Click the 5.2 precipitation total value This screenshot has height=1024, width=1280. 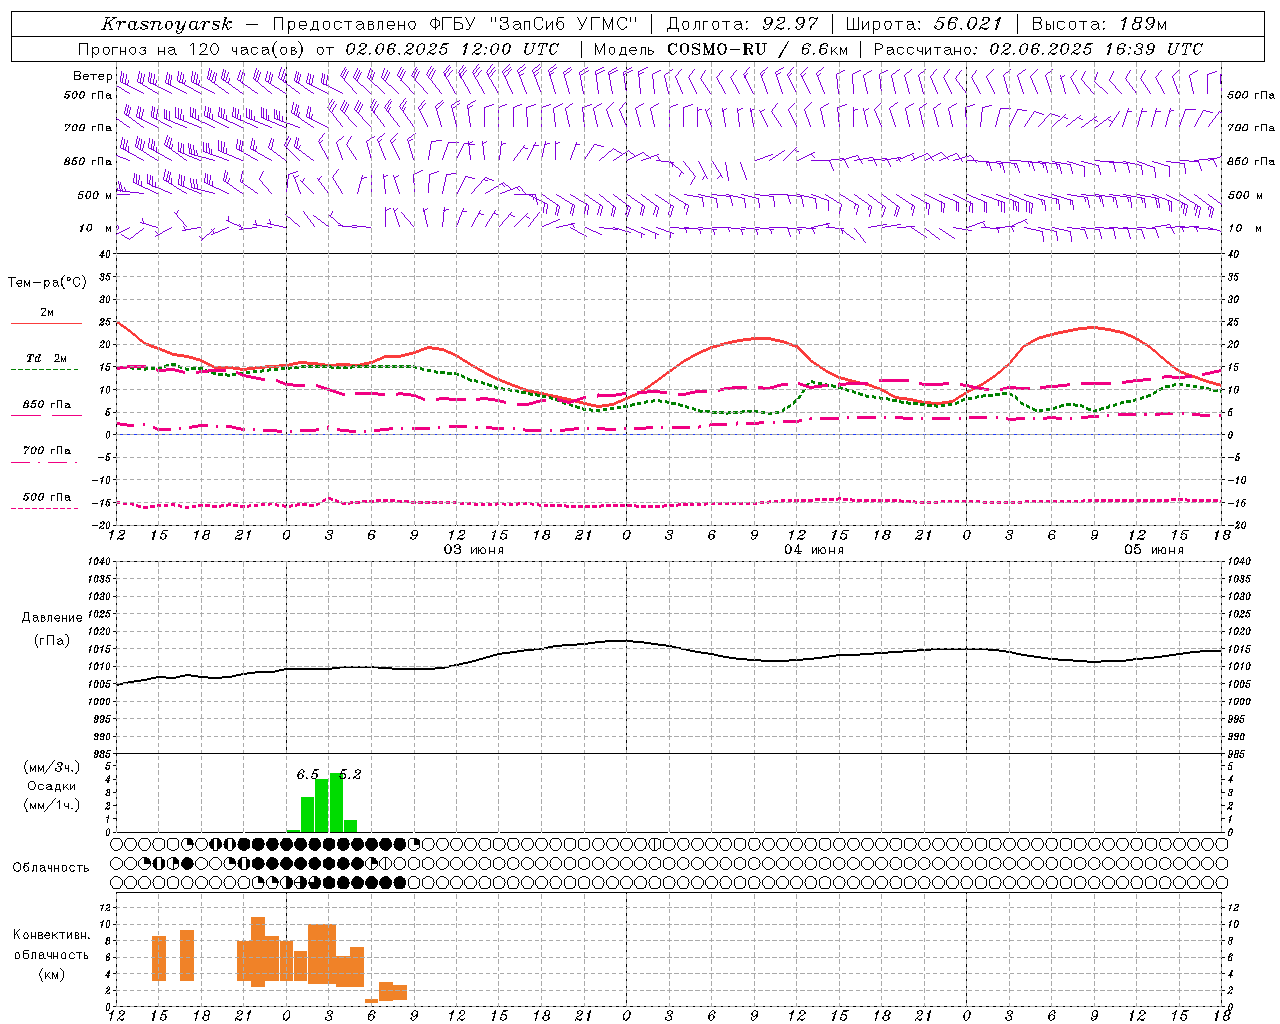[350, 774]
